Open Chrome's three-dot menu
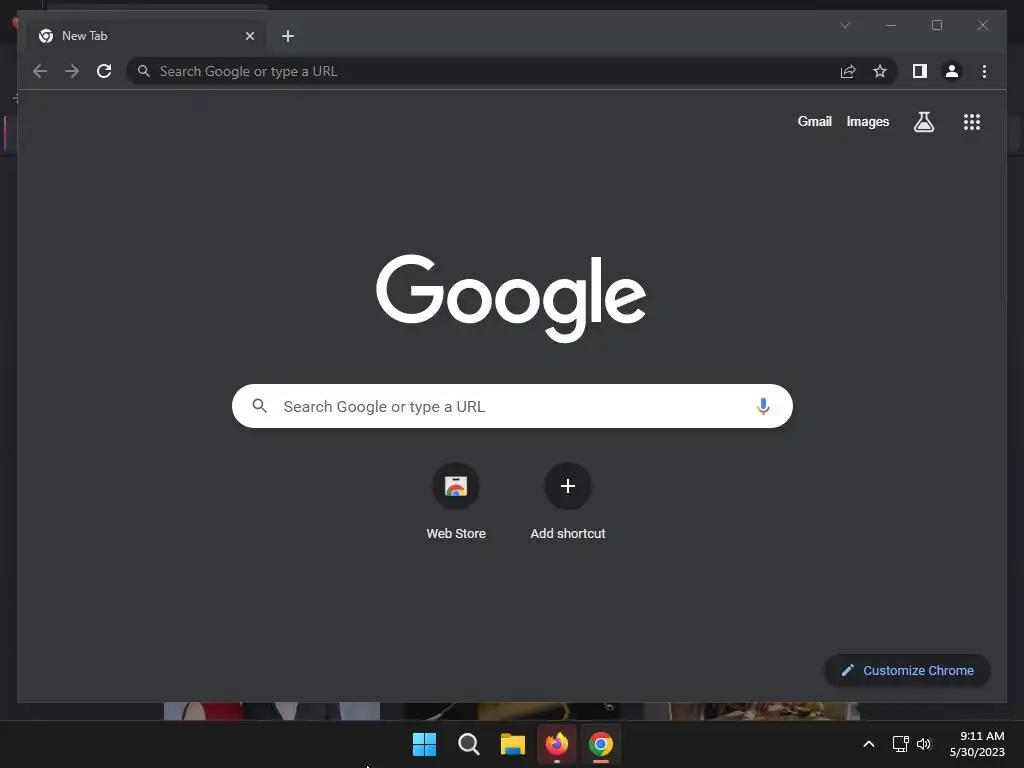This screenshot has width=1024, height=768. coord(984,71)
